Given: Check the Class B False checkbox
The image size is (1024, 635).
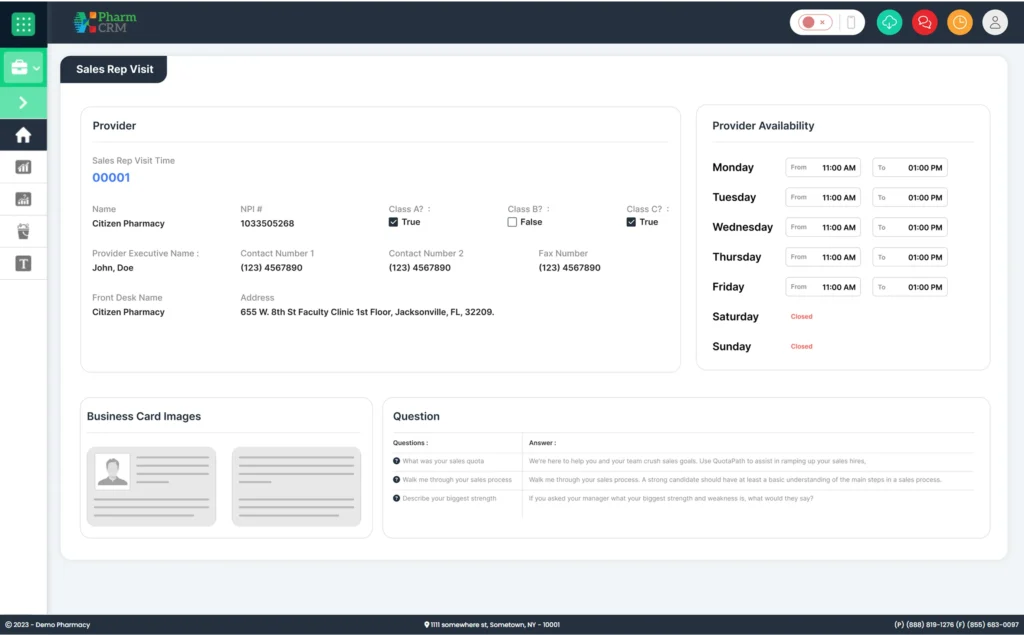Looking at the screenshot, I should tap(512, 221).
